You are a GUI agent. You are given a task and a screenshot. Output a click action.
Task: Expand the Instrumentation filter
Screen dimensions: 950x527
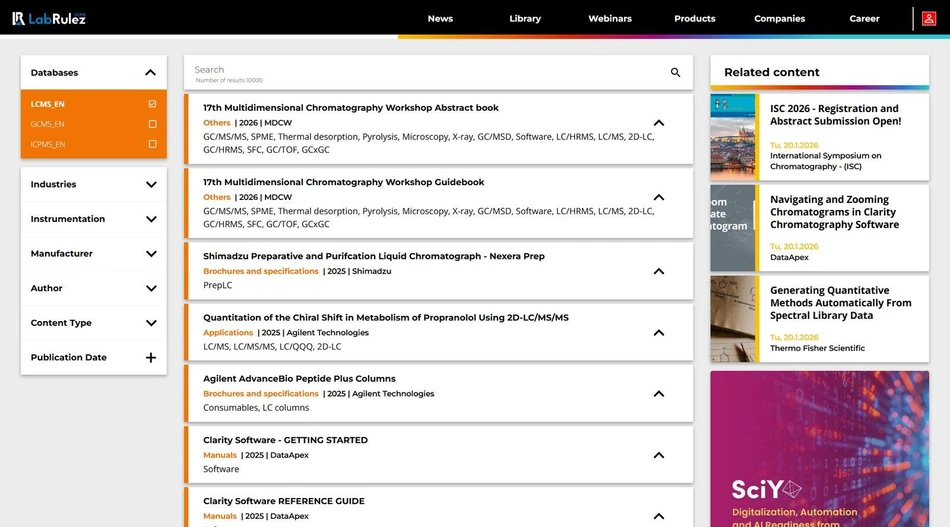151,219
